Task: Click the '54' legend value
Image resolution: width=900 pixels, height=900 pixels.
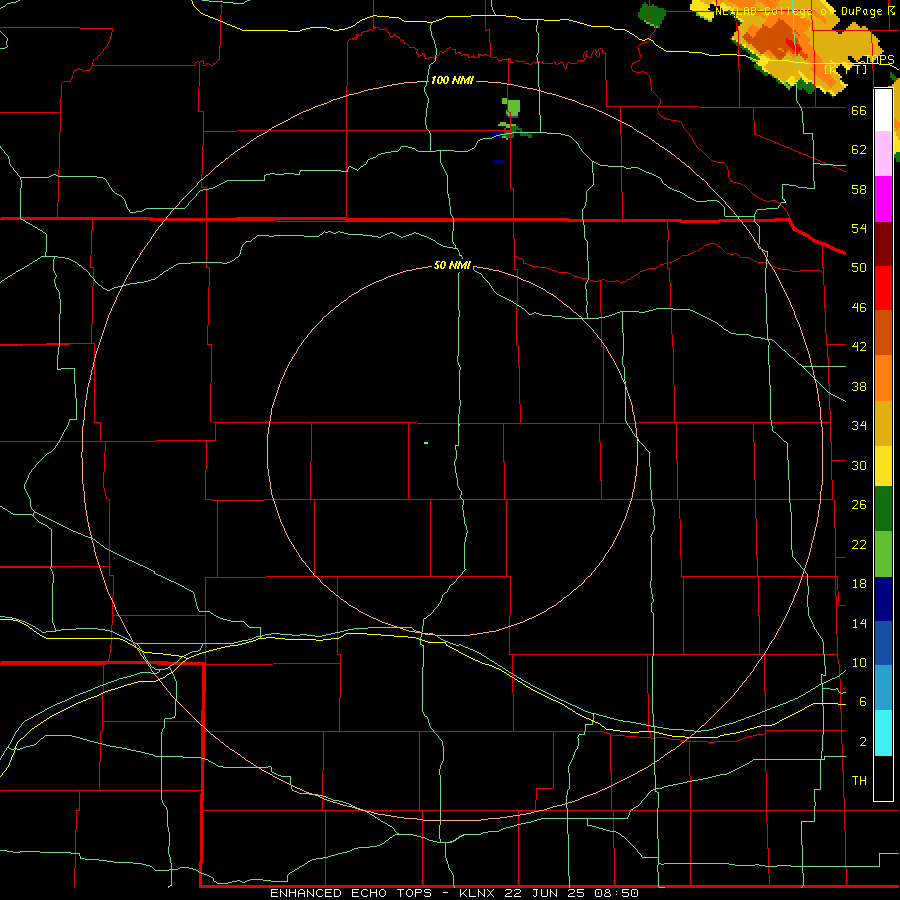Action: (x=859, y=228)
